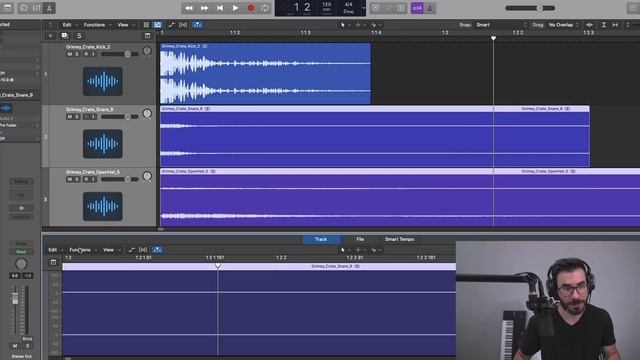The height and width of the screenshot is (360, 640).
Task: Adjust the Grimey_Crate_Snare_9 volume slider
Action: (x=120, y=117)
